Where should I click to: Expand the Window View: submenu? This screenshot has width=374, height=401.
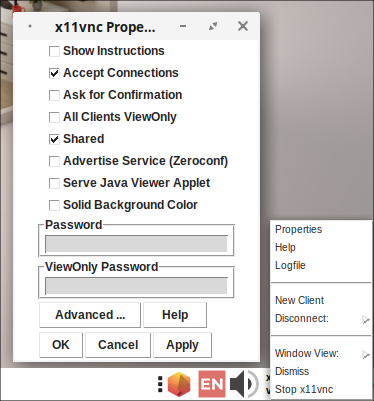tap(321, 353)
